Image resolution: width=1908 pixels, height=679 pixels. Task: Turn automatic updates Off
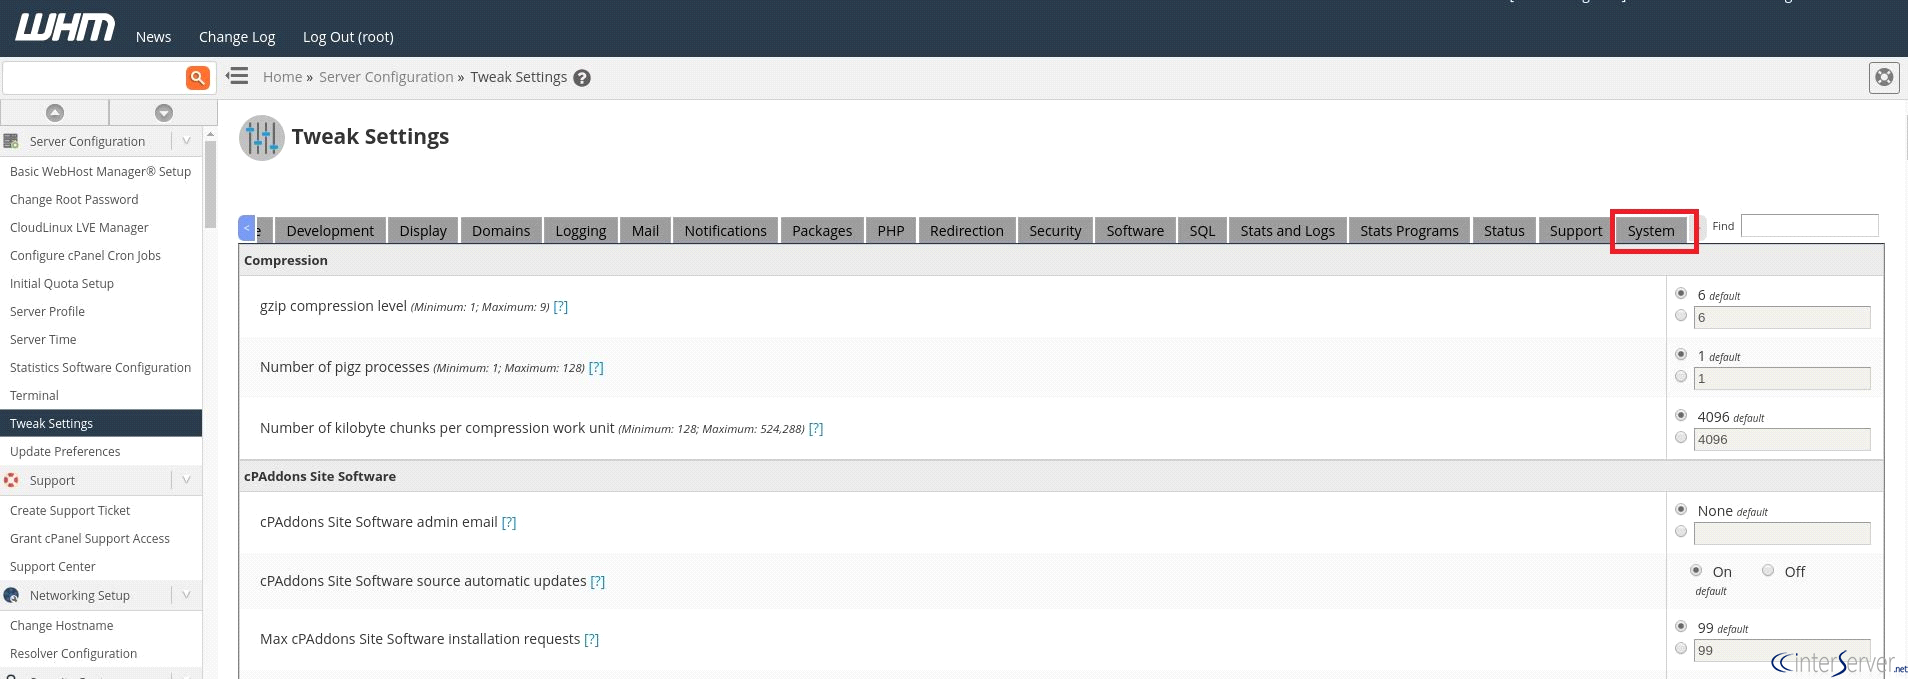pos(1768,570)
